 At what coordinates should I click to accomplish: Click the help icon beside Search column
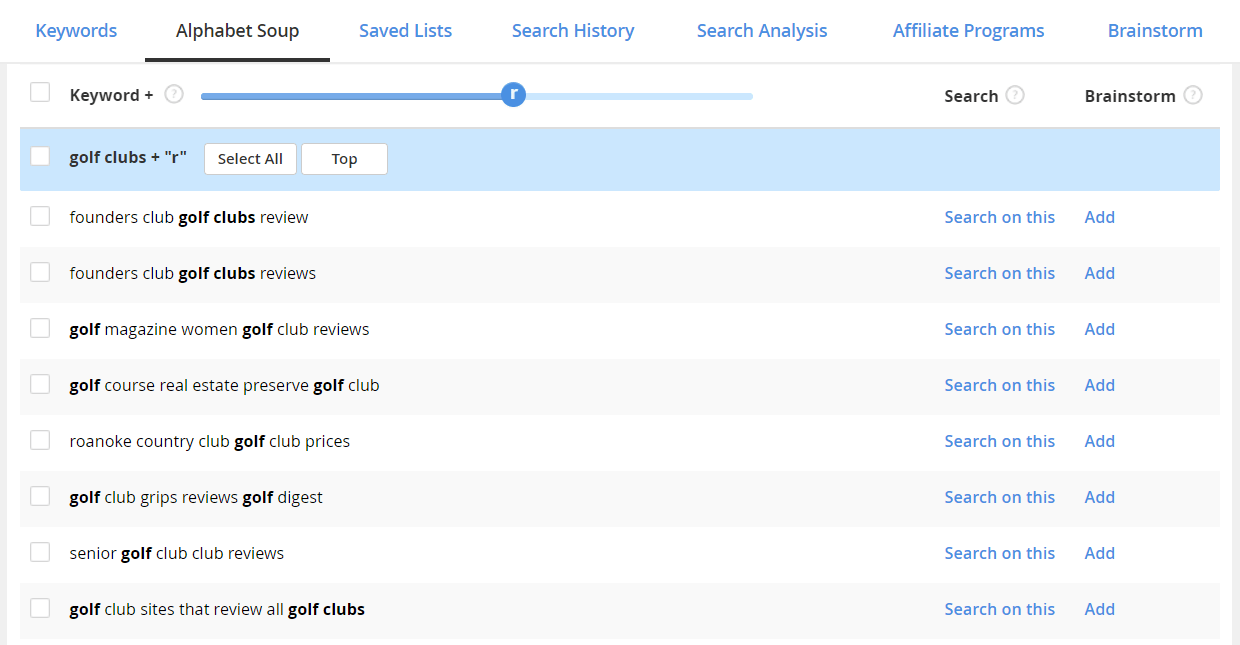click(1015, 95)
